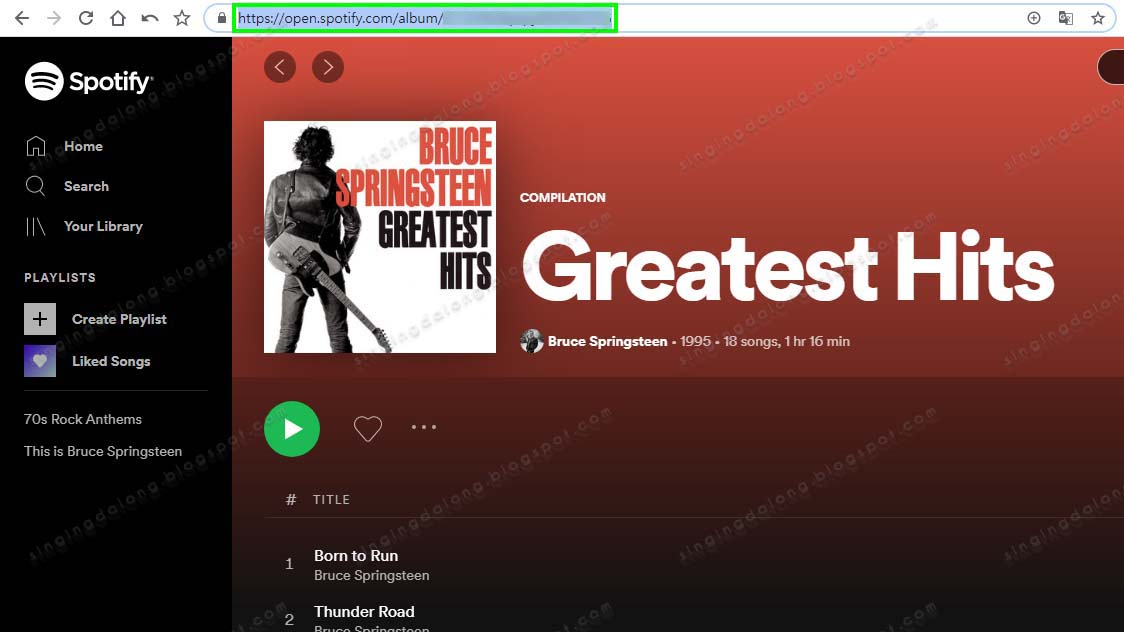Screen dimensions: 1124x632
Task: Open the 70s Rock Anthems playlist
Action: pyautogui.click(x=82, y=419)
